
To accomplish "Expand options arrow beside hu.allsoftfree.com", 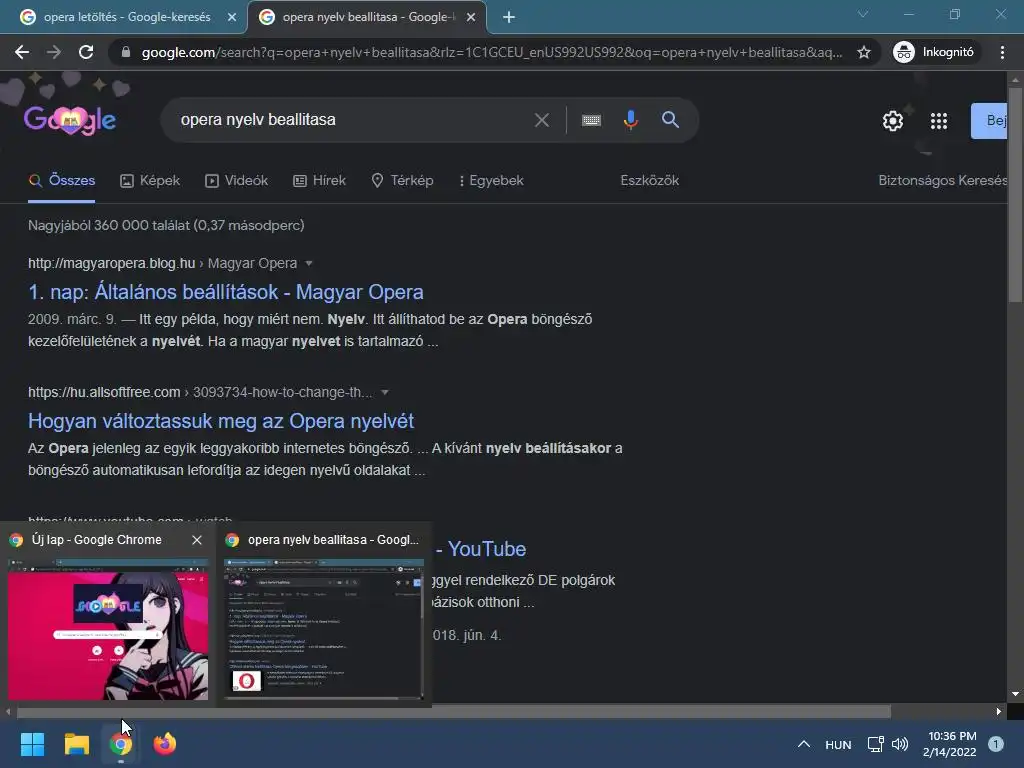I will click(385, 392).
